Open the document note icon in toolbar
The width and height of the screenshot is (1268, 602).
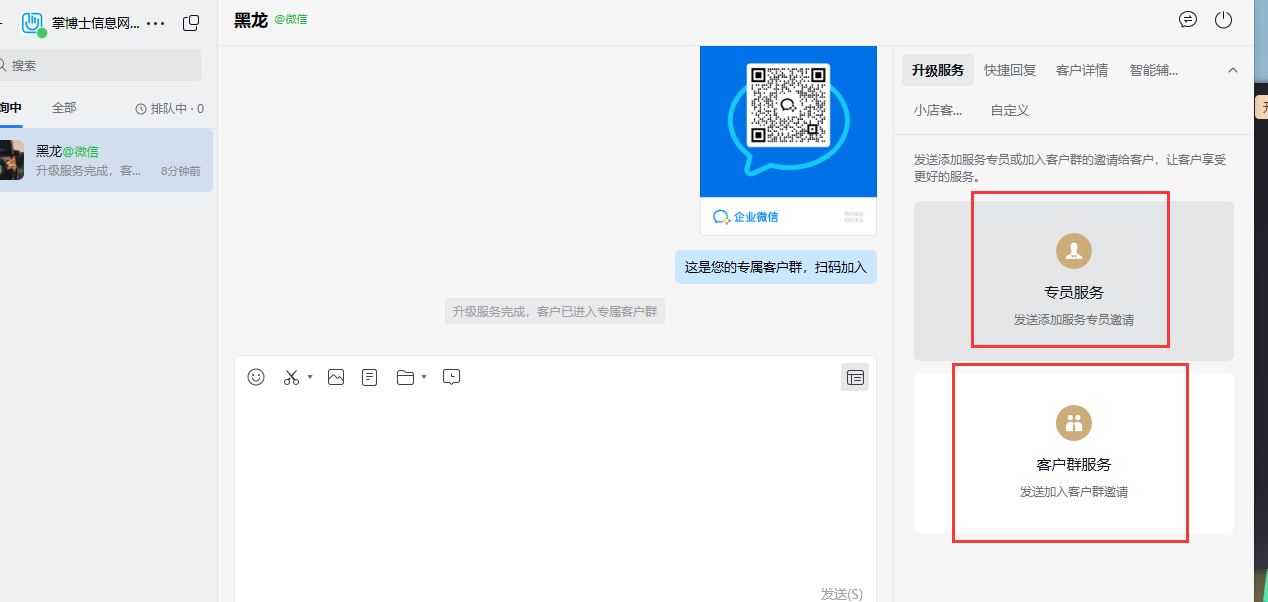click(370, 377)
